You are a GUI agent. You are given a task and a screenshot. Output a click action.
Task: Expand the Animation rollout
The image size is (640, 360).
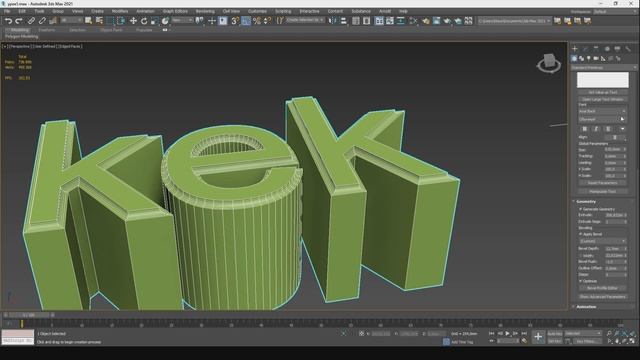(x=587, y=307)
